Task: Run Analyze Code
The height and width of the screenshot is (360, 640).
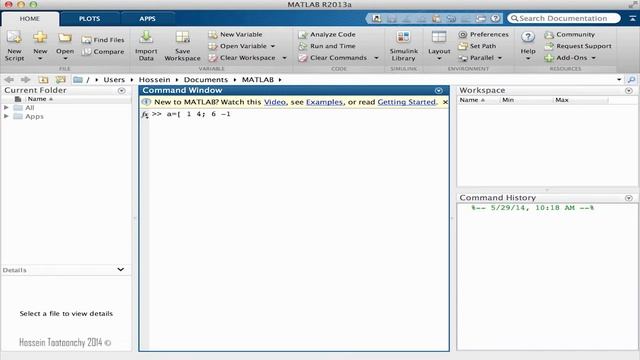Action: pos(327,34)
